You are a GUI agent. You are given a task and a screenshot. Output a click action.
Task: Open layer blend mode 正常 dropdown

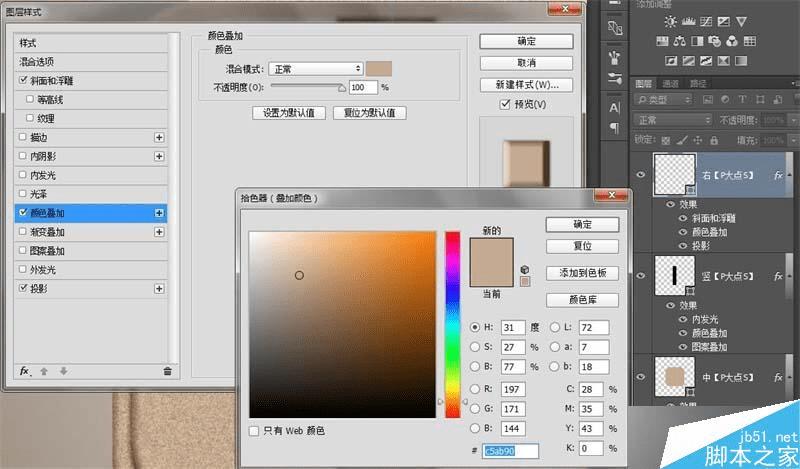point(673,120)
